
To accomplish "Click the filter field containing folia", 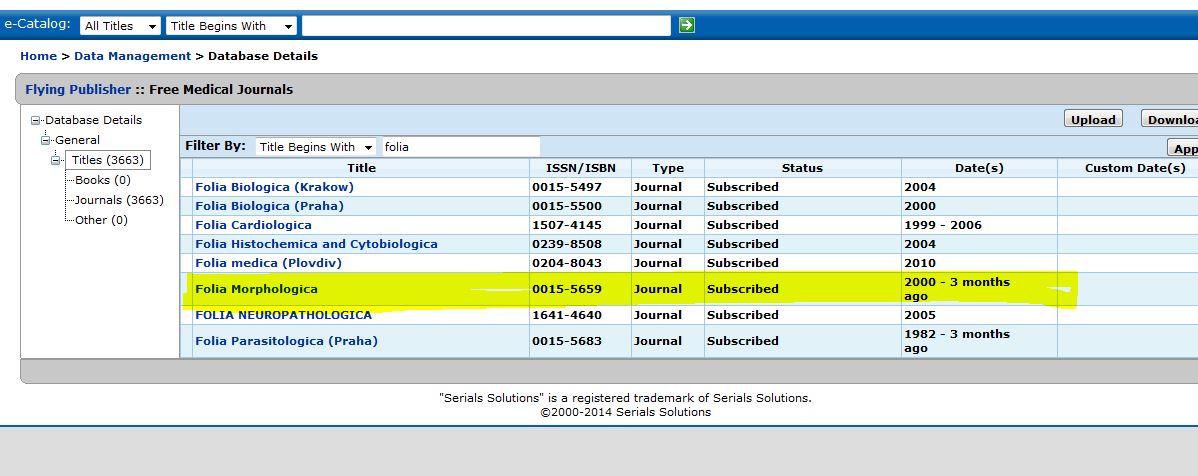I will click(x=461, y=147).
